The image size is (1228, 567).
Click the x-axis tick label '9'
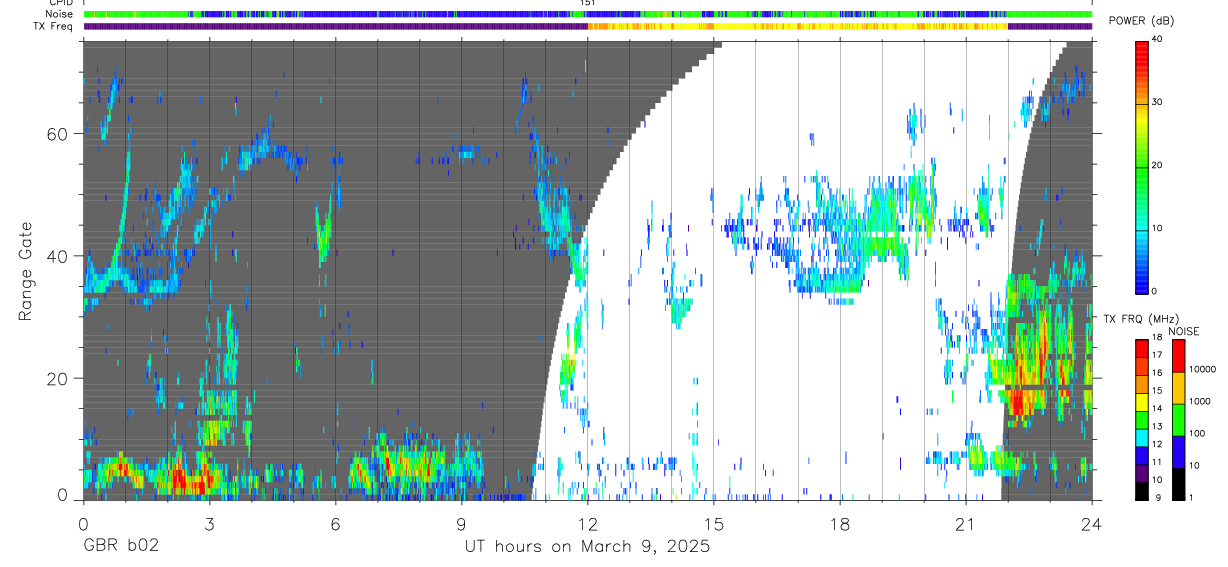[x=461, y=522]
